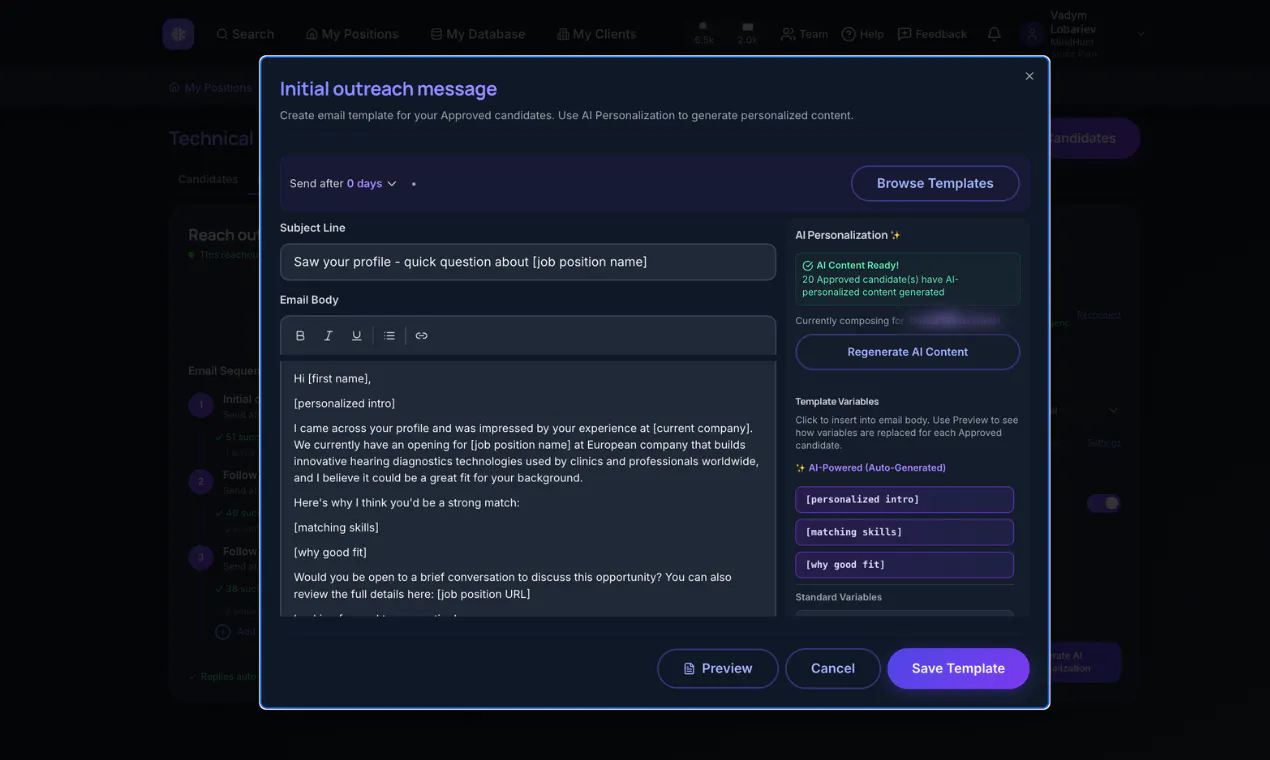The height and width of the screenshot is (760, 1270).
Task: Toggle bold formatting in email editor
Action: [300, 336]
